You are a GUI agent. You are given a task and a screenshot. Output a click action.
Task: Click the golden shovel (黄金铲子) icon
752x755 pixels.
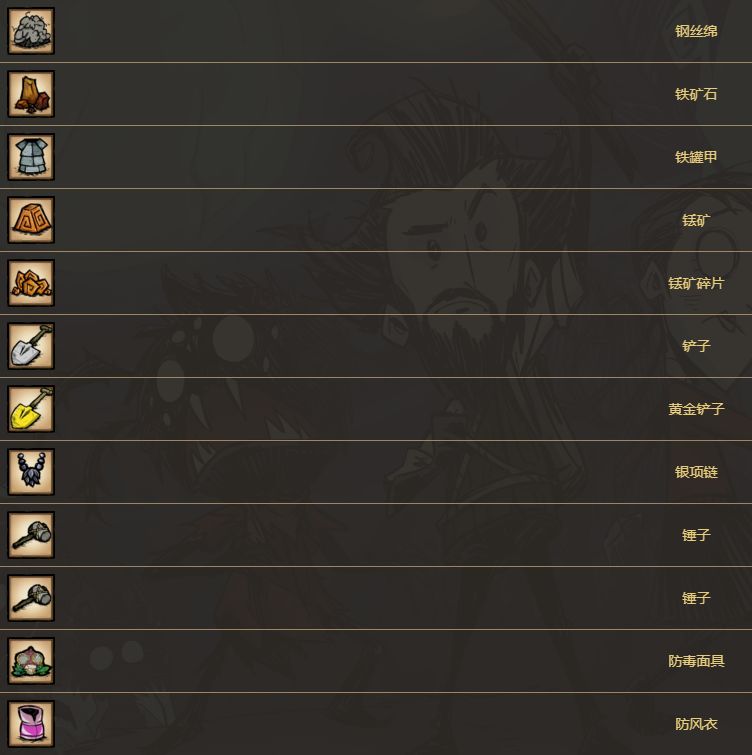point(31,409)
